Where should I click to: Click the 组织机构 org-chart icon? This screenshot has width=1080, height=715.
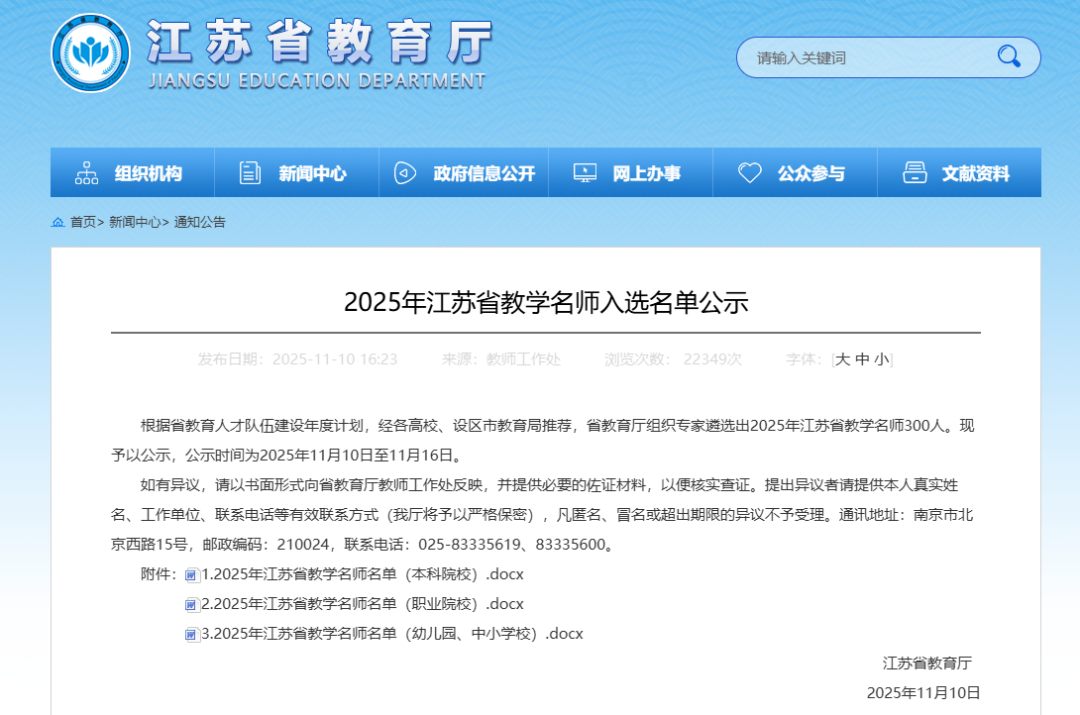[87, 173]
